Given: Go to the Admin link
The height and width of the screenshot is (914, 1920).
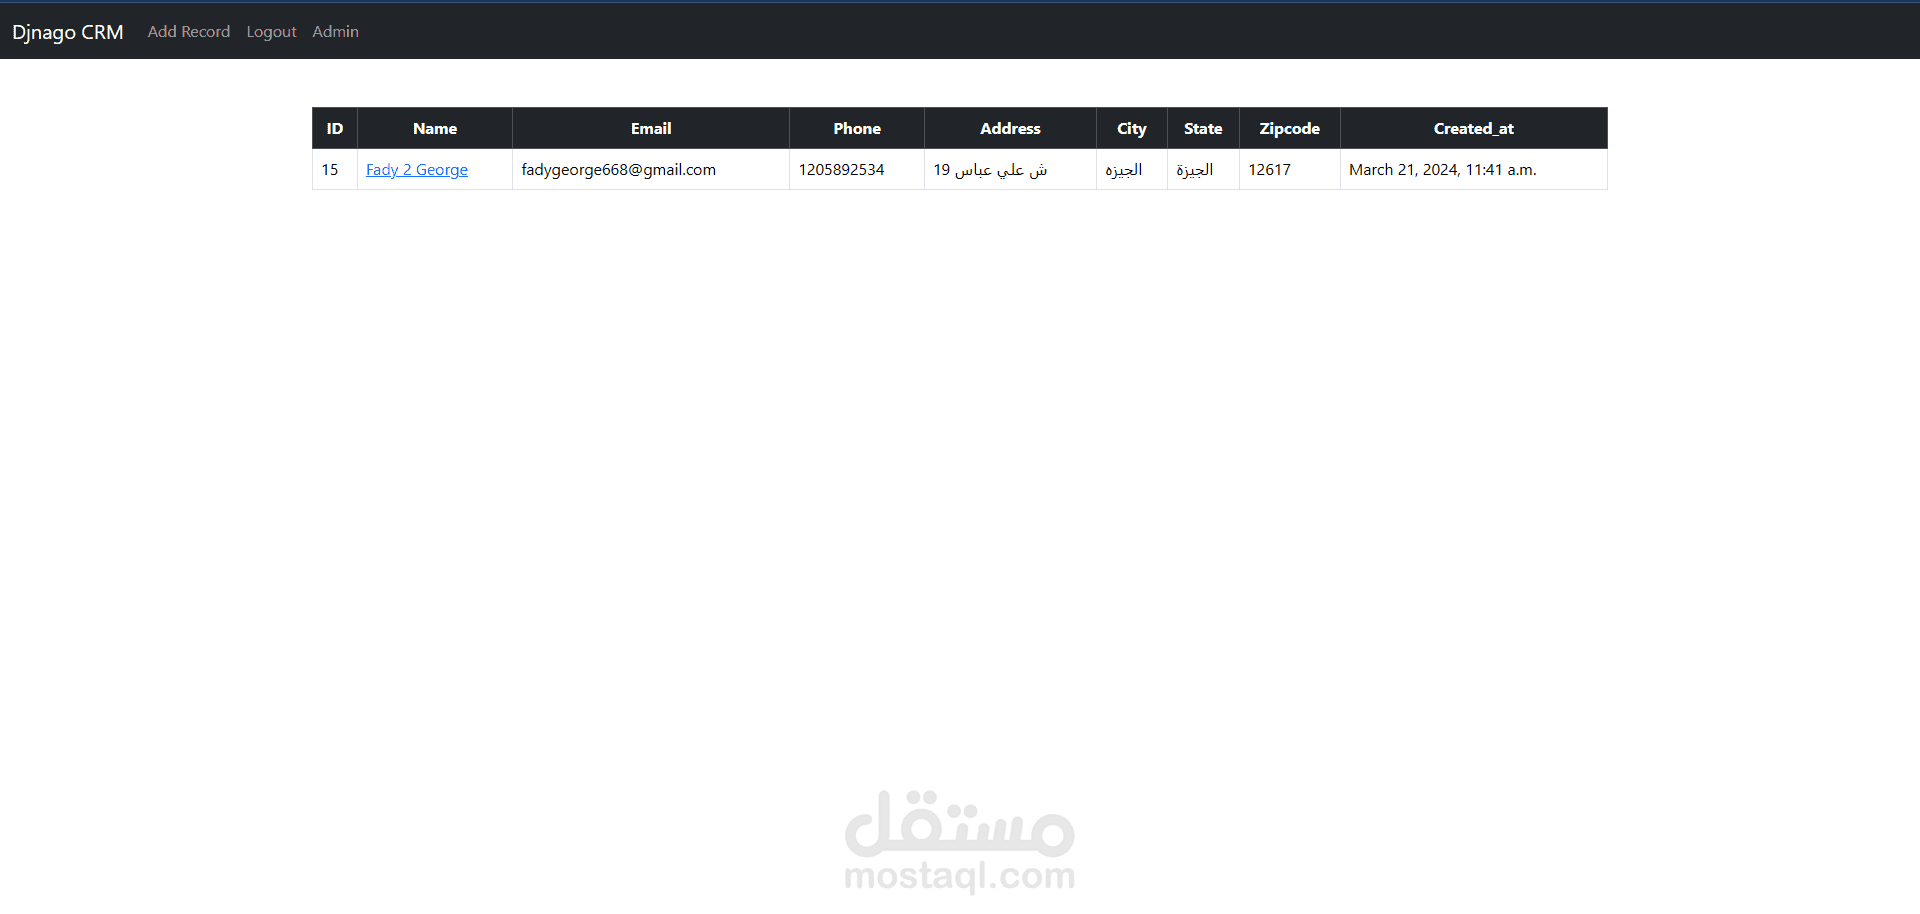Looking at the screenshot, I should (335, 32).
